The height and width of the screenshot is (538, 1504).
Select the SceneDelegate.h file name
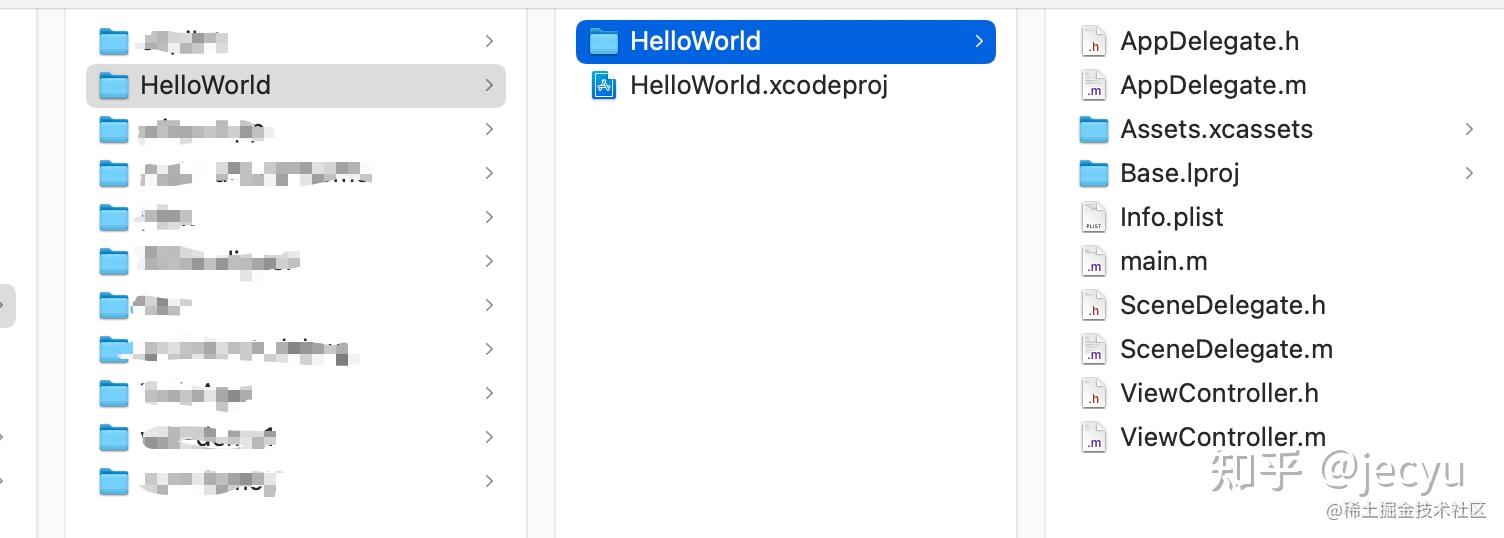click(1223, 305)
